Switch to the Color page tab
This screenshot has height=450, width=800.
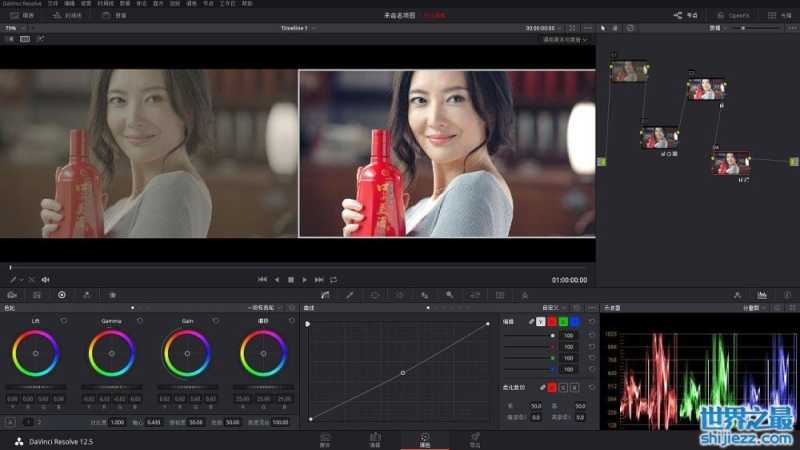coord(424,438)
